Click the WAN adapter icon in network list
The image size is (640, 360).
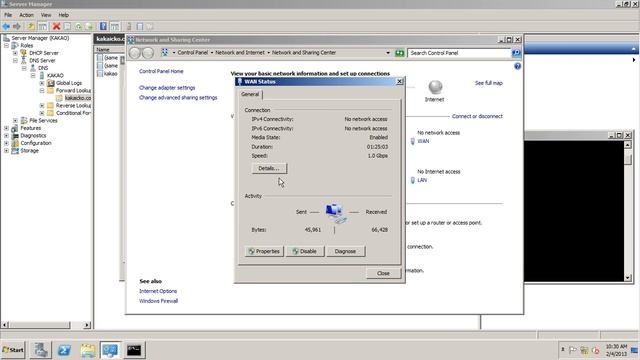click(x=413, y=141)
